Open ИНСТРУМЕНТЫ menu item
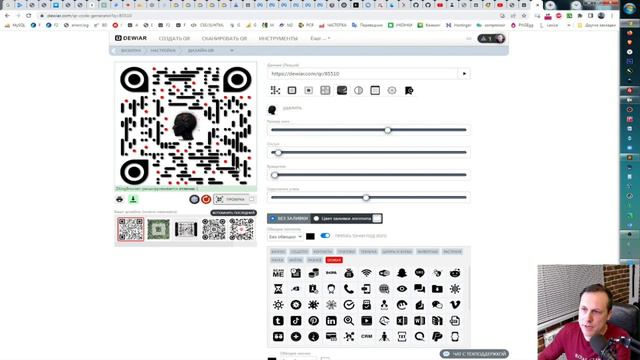Screen dimensions: 640x360 coord(278,38)
